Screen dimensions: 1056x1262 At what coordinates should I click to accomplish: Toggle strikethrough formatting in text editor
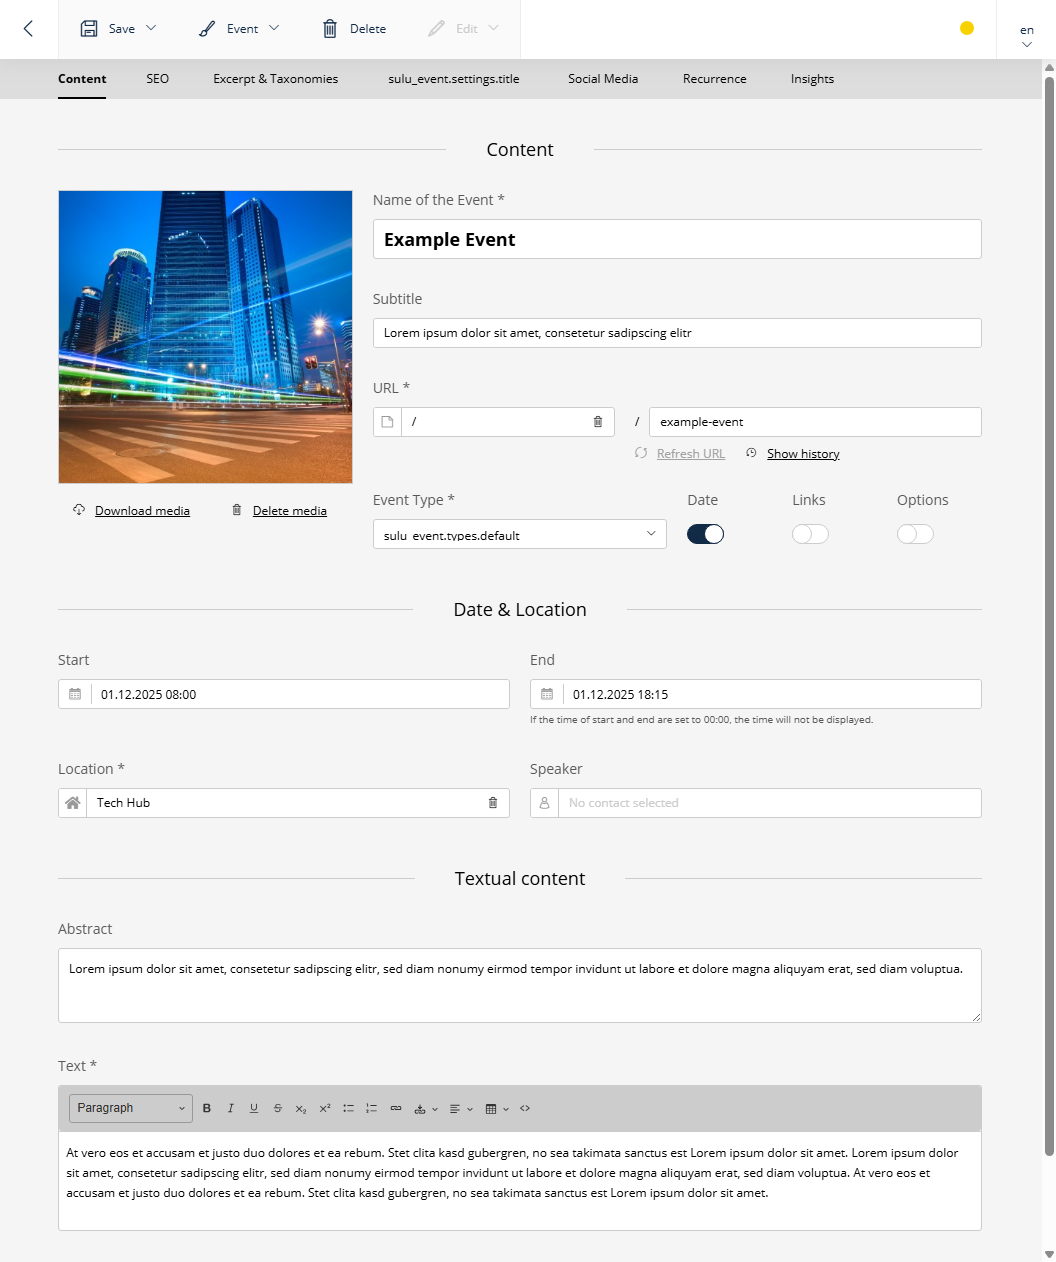click(278, 1108)
